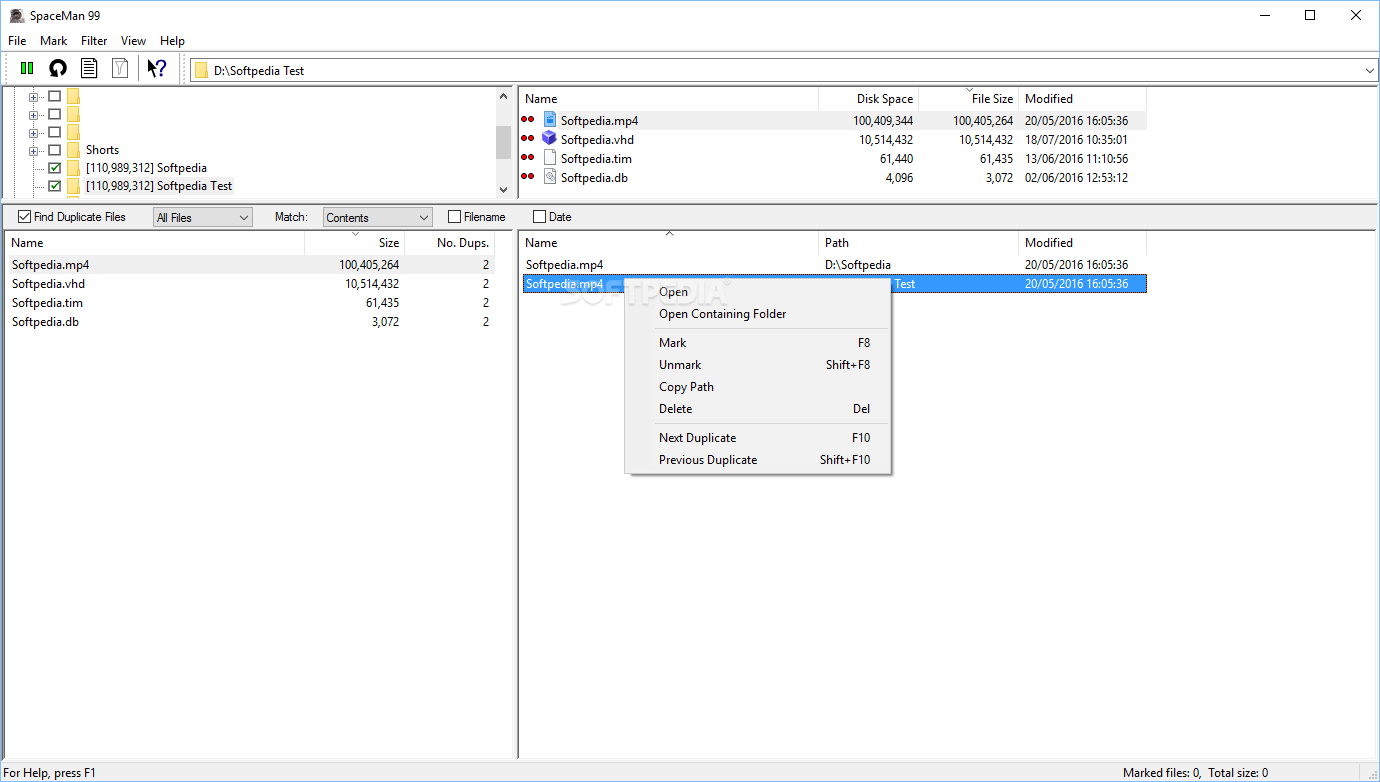The height and width of the screenshot is (782, 1380).
Task: Click the green pause scan icon
Action: [27, 69]
